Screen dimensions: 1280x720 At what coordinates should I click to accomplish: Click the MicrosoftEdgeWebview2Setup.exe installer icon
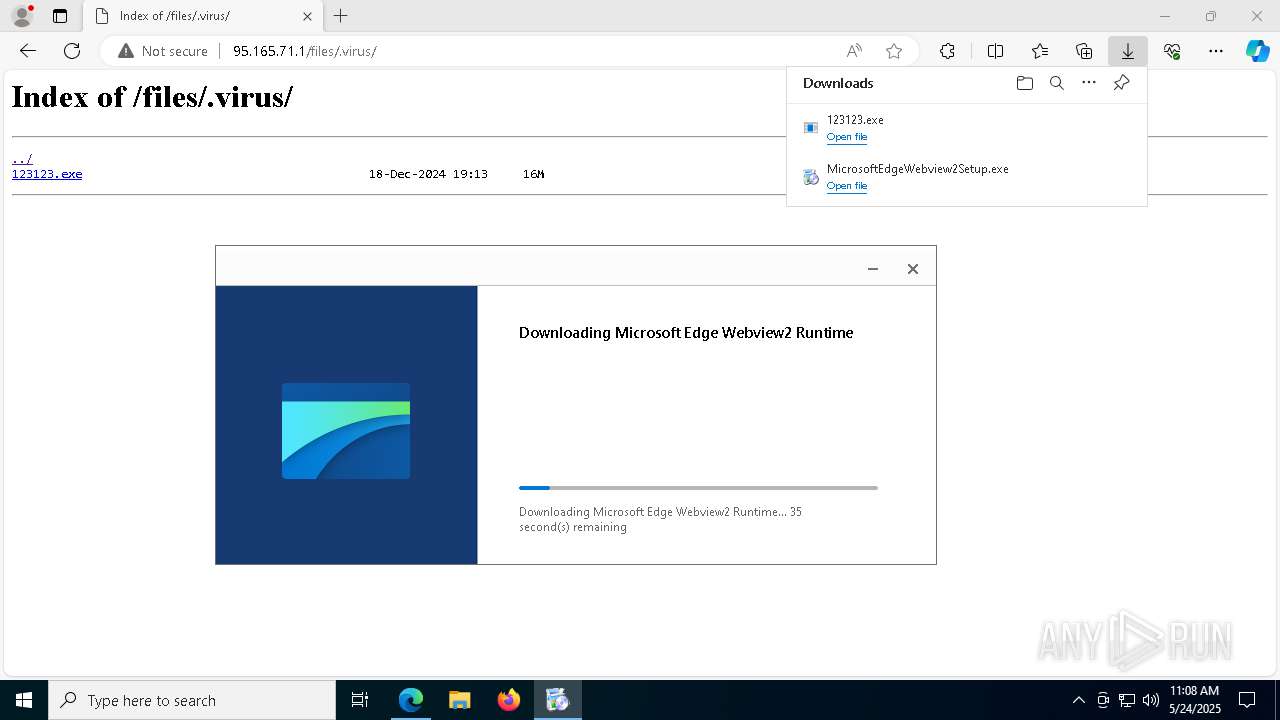[x=811, y=177]
